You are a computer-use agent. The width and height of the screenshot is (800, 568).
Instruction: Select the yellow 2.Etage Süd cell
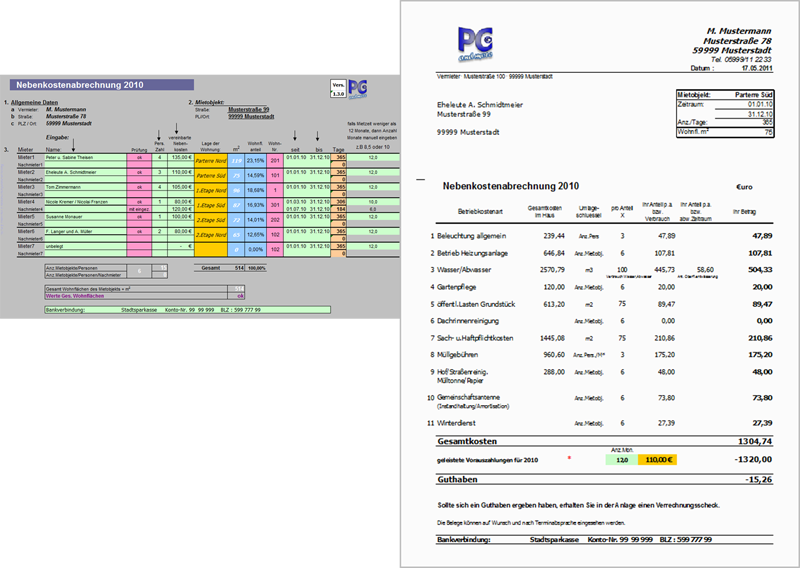[x=211, y=220]
